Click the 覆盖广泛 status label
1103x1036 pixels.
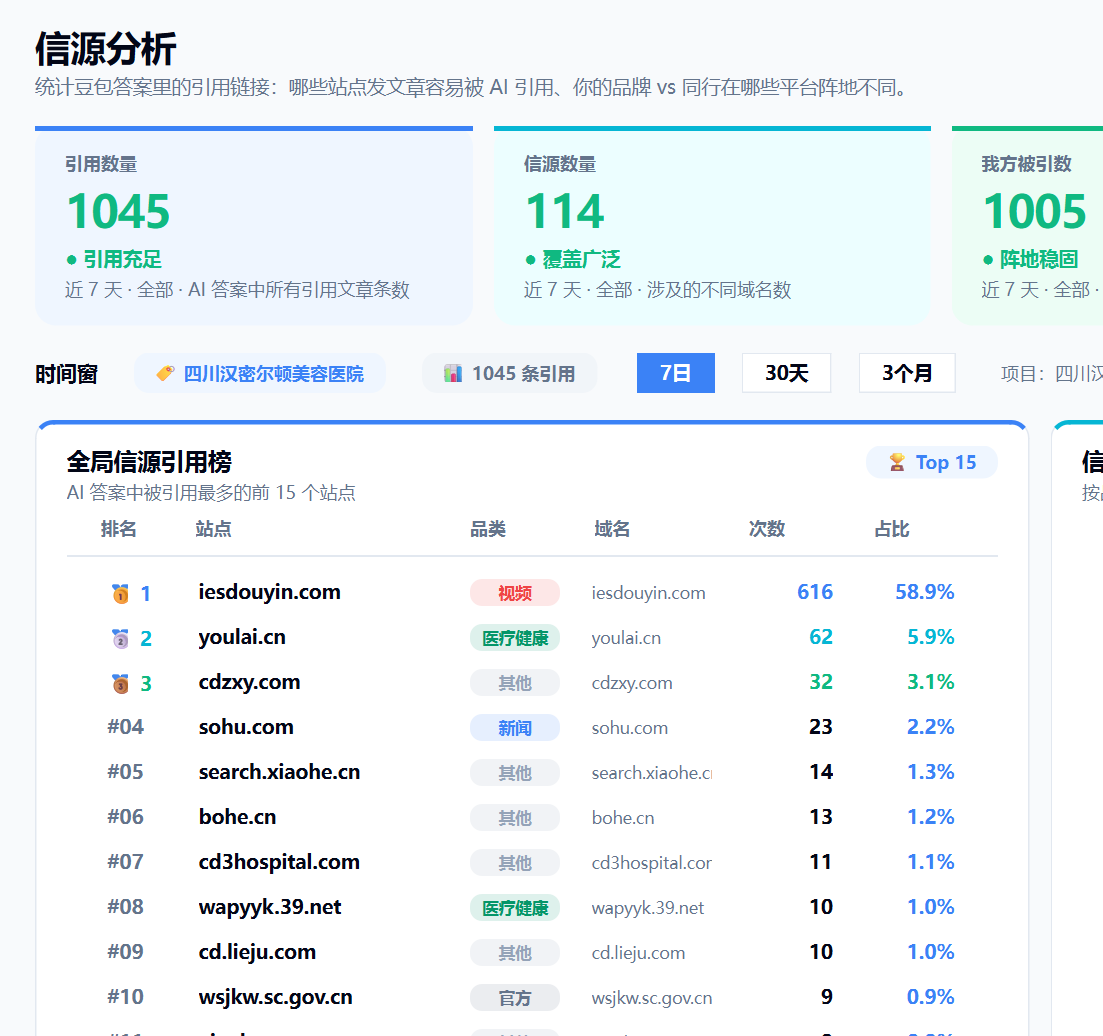pyautogui.click(x=581, y=260)
